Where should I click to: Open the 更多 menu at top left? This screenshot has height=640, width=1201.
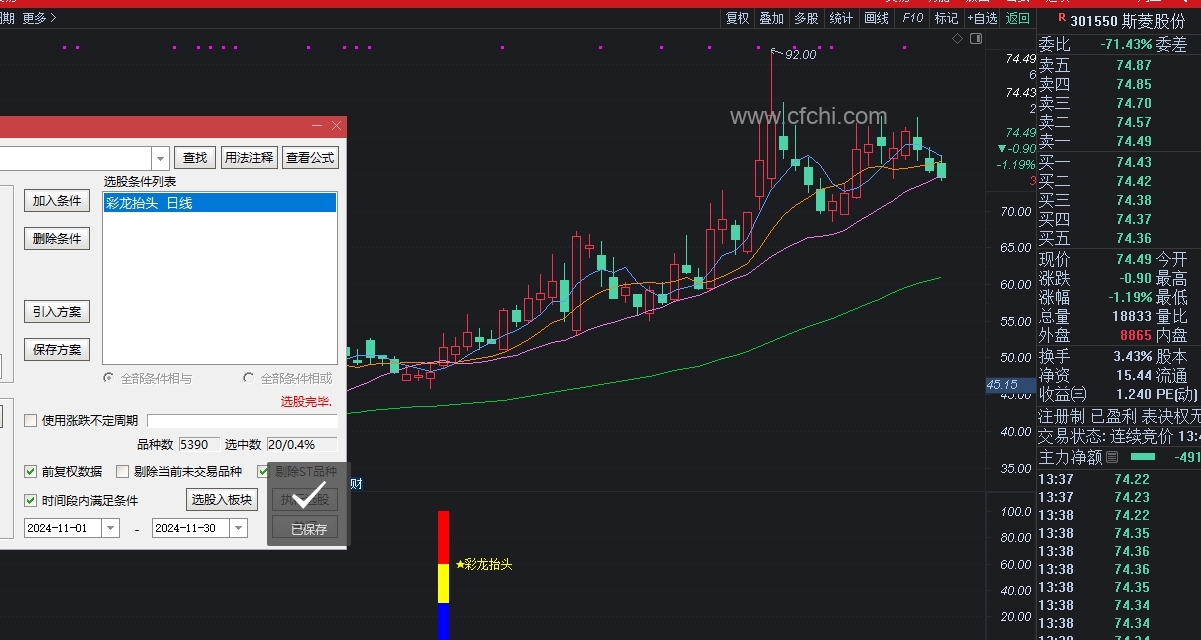click(x=39, y=18)
